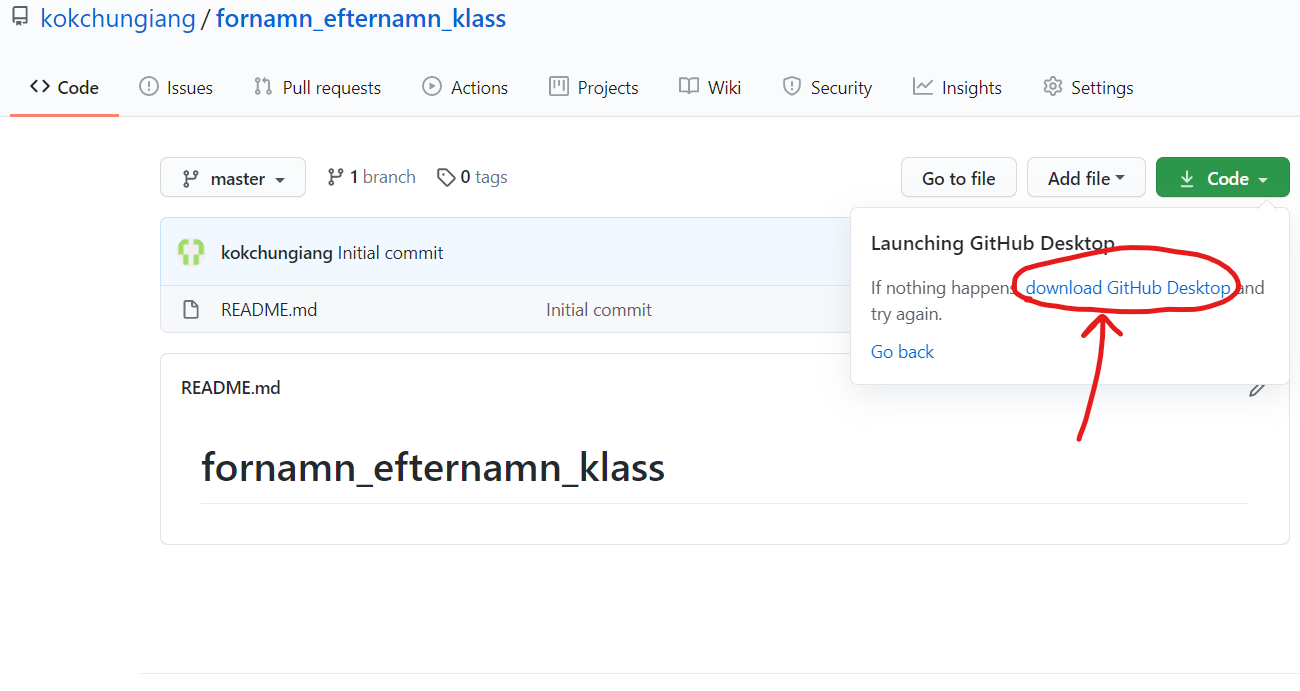The width and height of the screenshot is (1300, 691).
Task: Open the Security tab
Action: (827, 88)
